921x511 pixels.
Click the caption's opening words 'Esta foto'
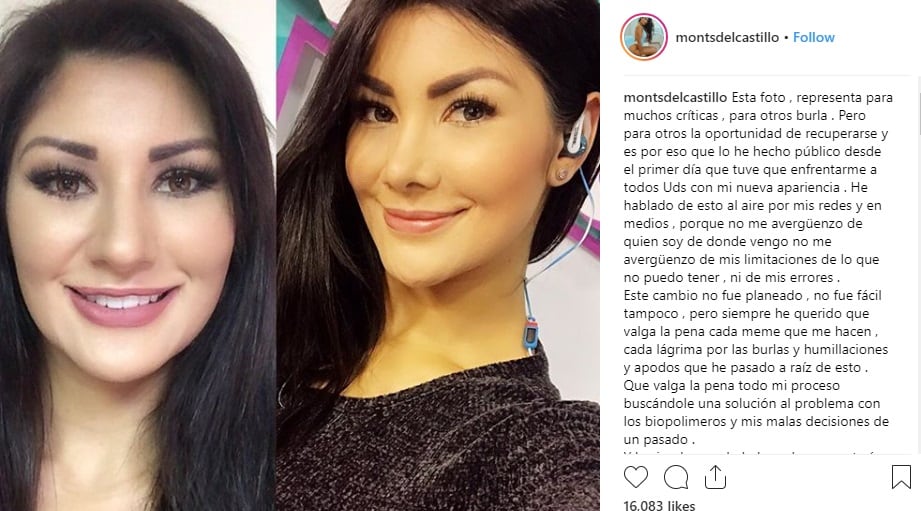click(x=758, y=98)
